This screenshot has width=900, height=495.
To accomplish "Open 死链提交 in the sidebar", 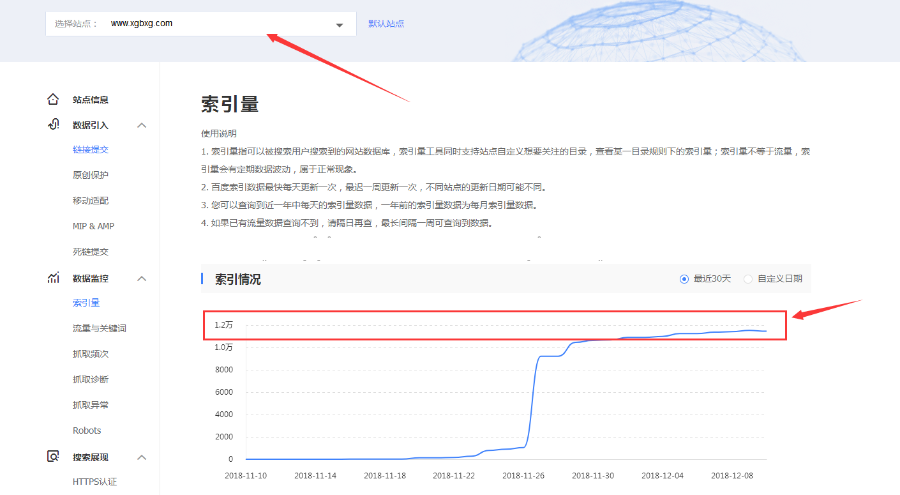I will coord(90,252).
